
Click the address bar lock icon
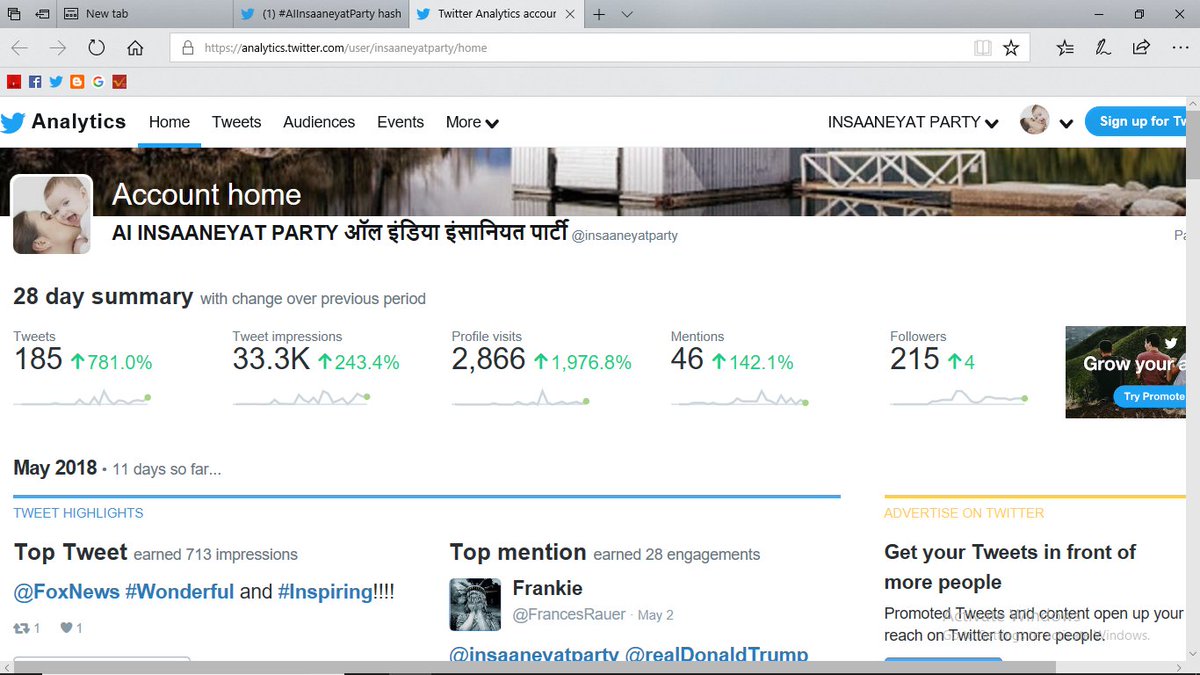(x=187, y=47)
